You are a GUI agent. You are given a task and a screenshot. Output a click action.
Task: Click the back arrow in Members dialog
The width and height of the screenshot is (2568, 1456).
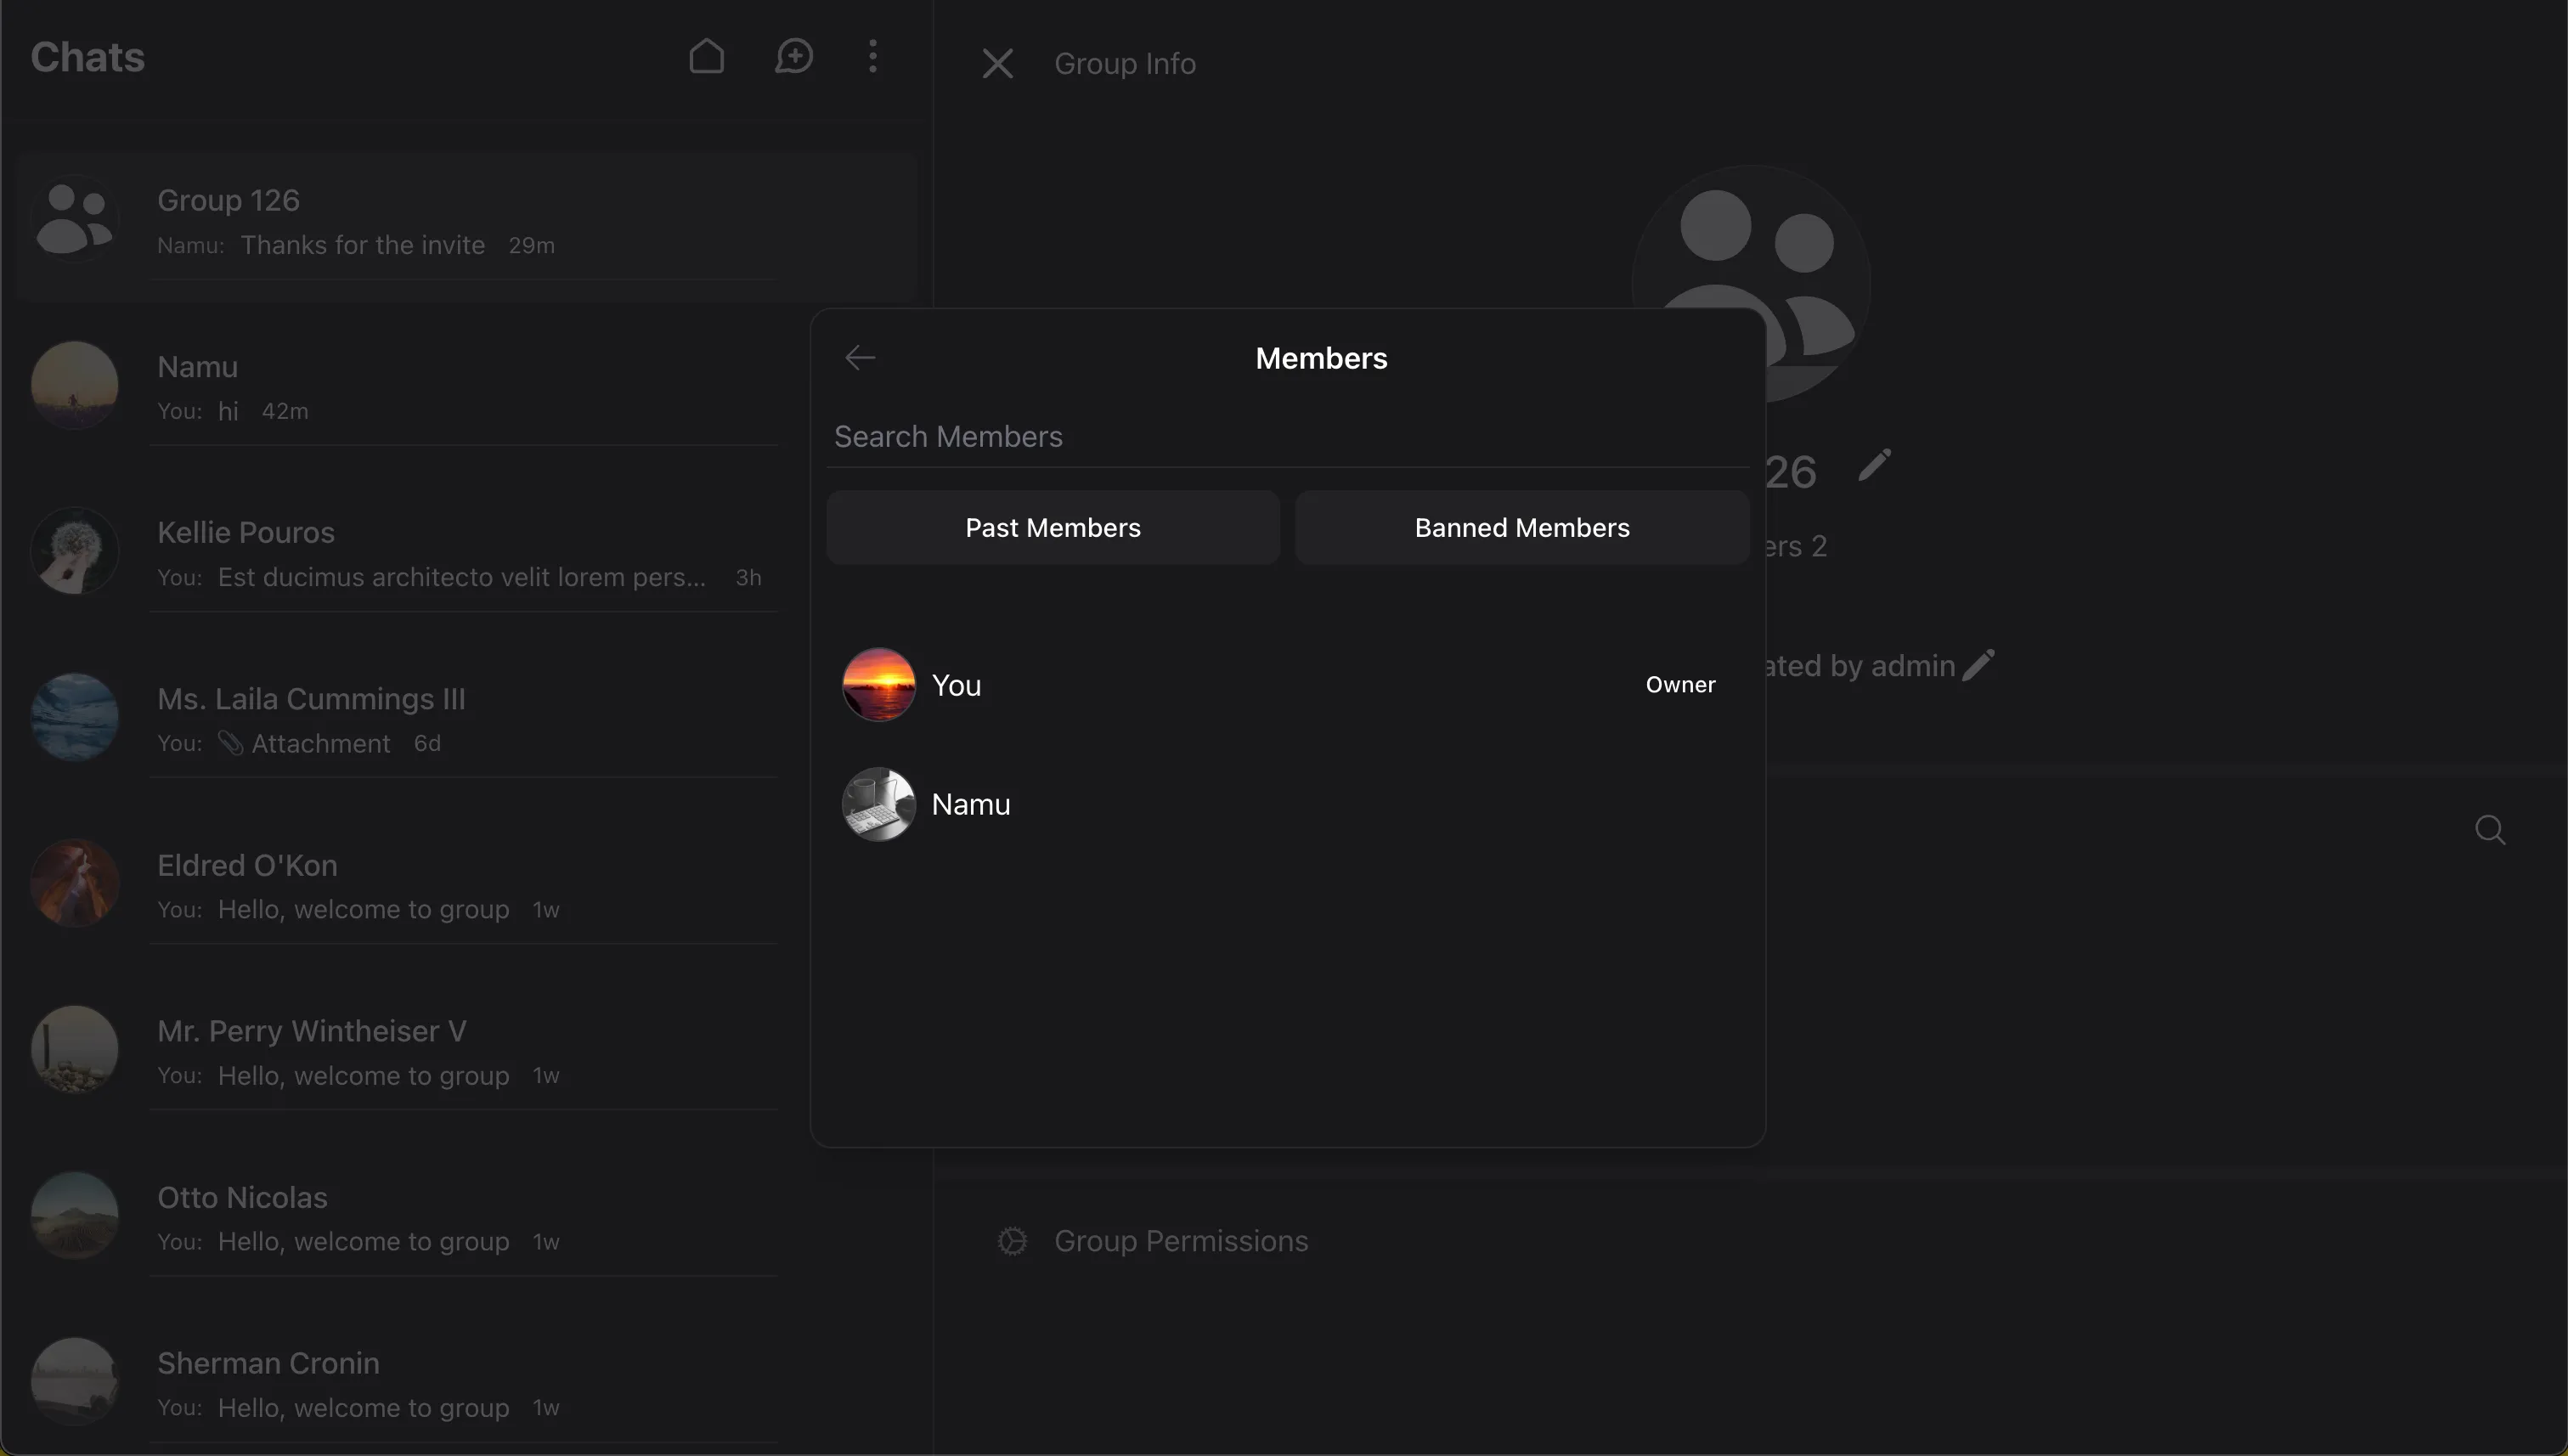(x=860, y=358)
